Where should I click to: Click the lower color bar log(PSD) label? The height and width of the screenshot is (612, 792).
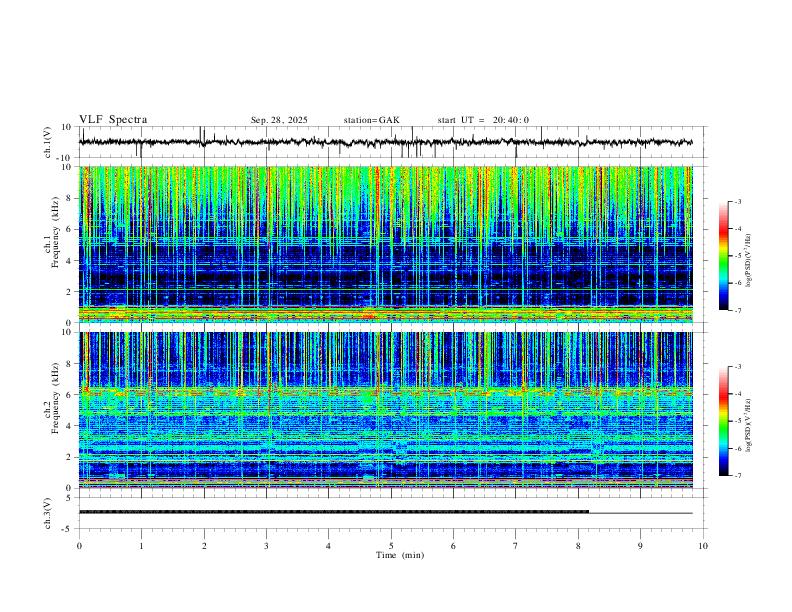pyautogui.click(x=749, y=426)
